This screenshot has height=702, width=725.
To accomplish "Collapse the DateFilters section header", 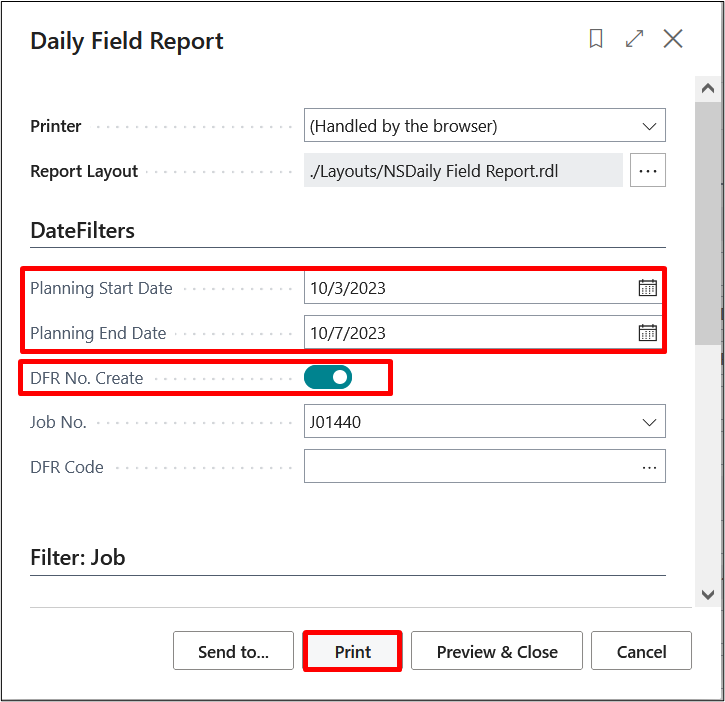I will tap(83, 230).
